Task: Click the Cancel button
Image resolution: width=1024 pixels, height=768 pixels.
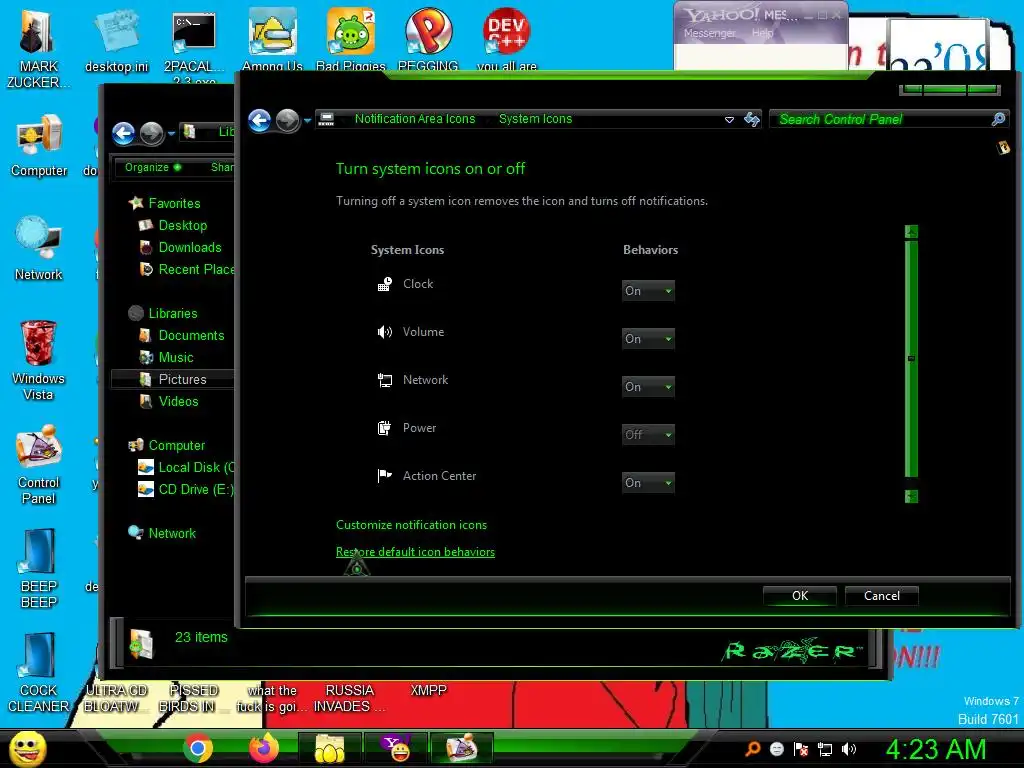Action: click(x=882, y=596)
